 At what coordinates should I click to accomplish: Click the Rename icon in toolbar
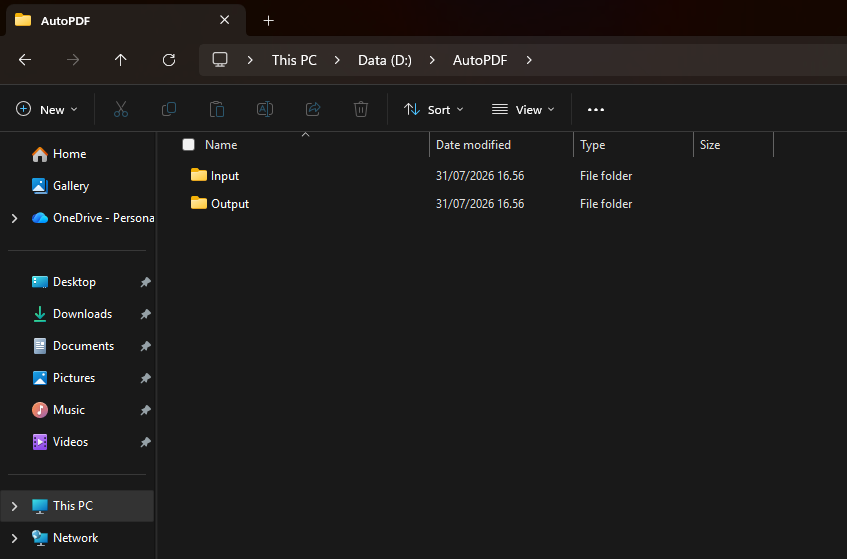(265, 110)
